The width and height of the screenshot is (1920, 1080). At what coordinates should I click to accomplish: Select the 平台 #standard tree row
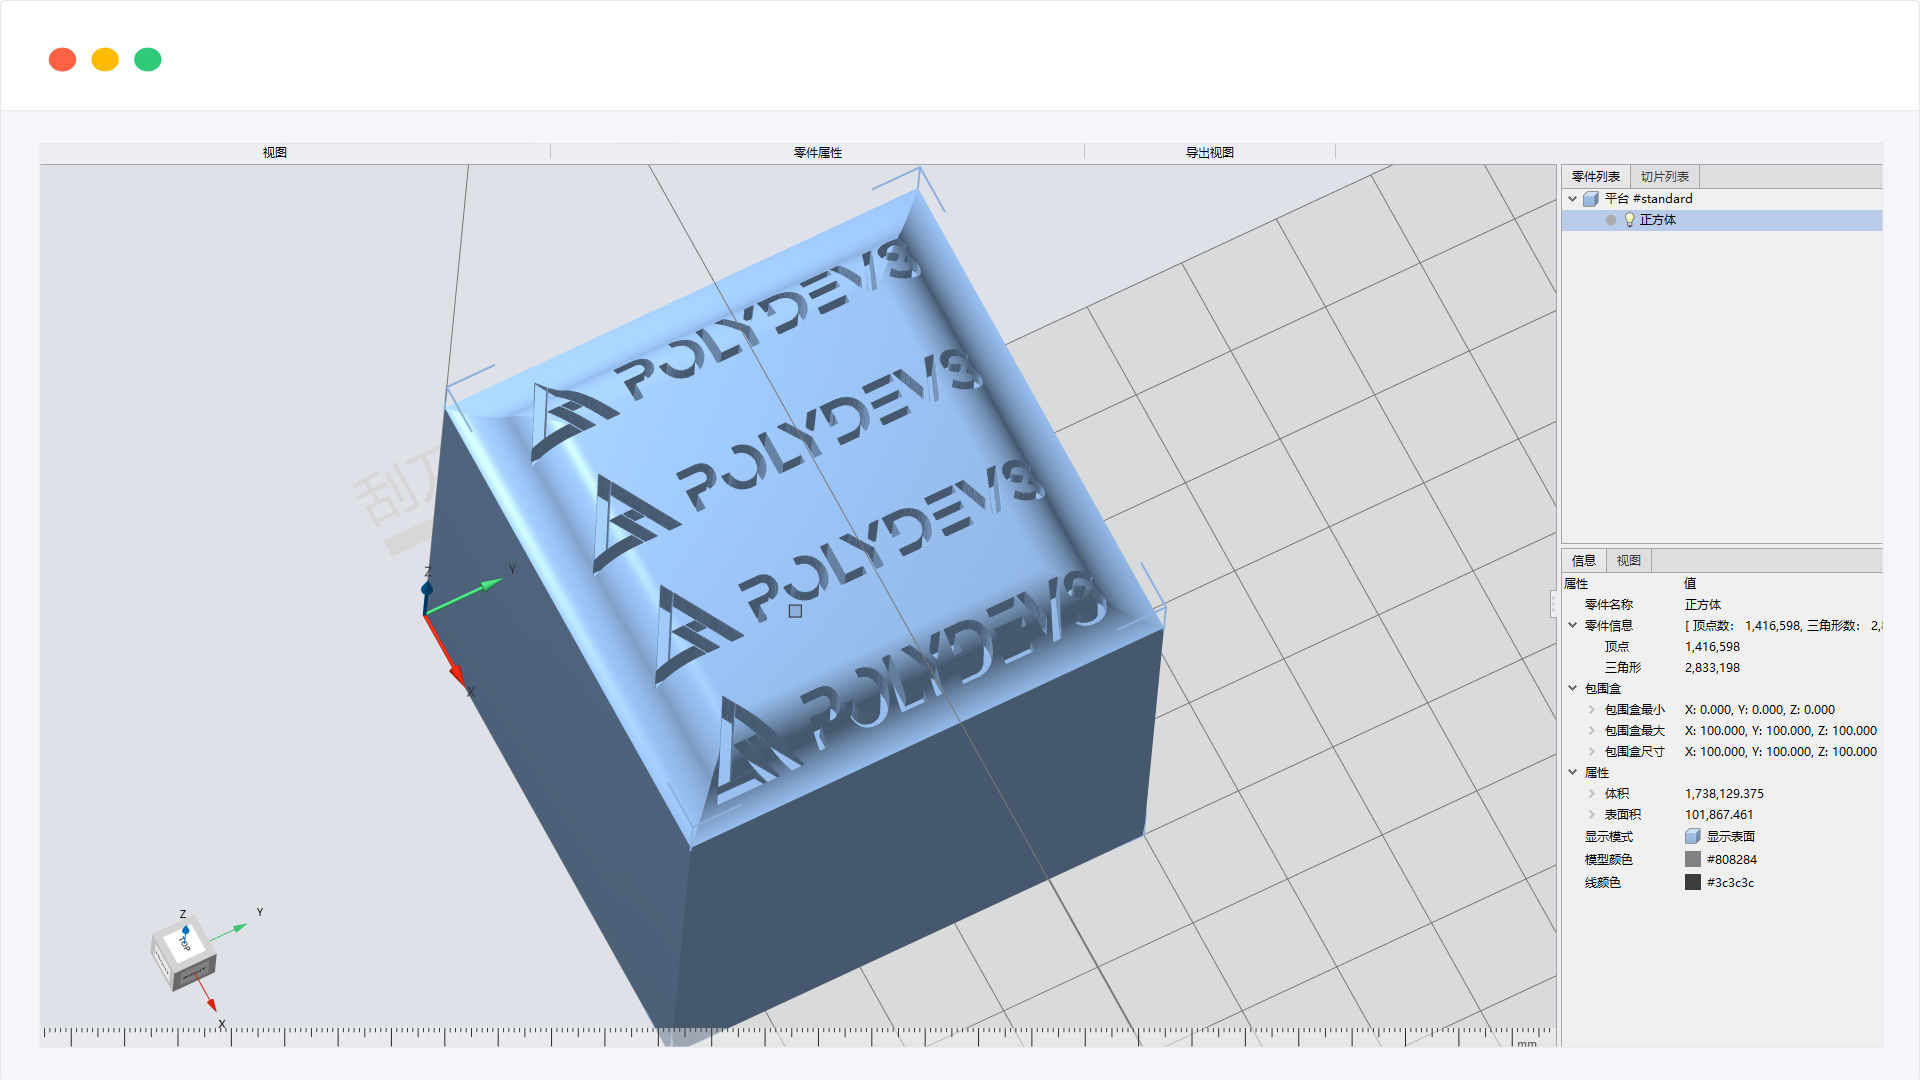coord(1722,199)
